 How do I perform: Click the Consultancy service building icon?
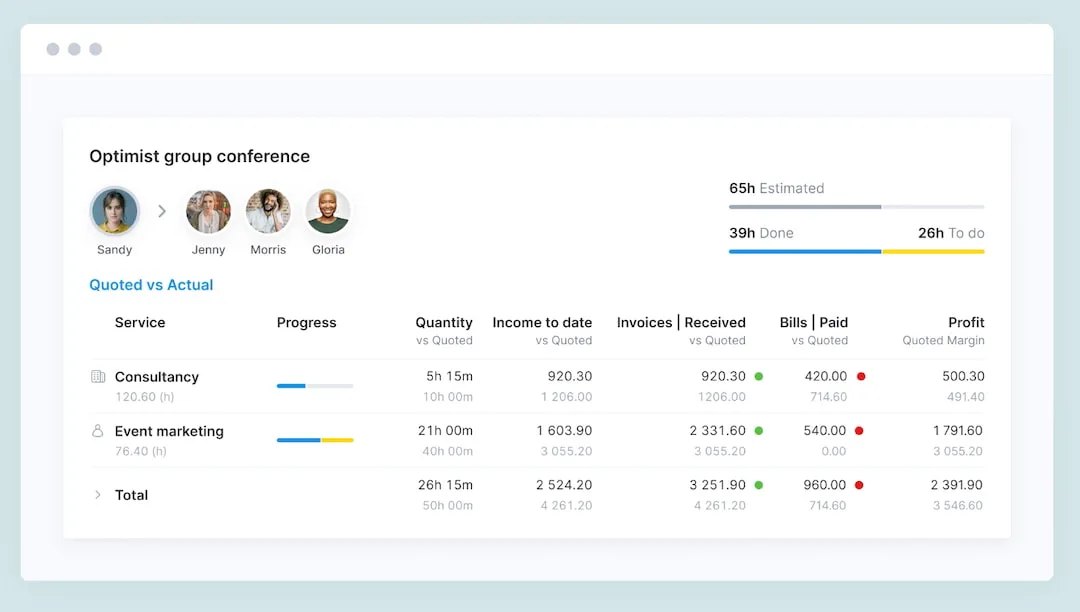point(97,377)
